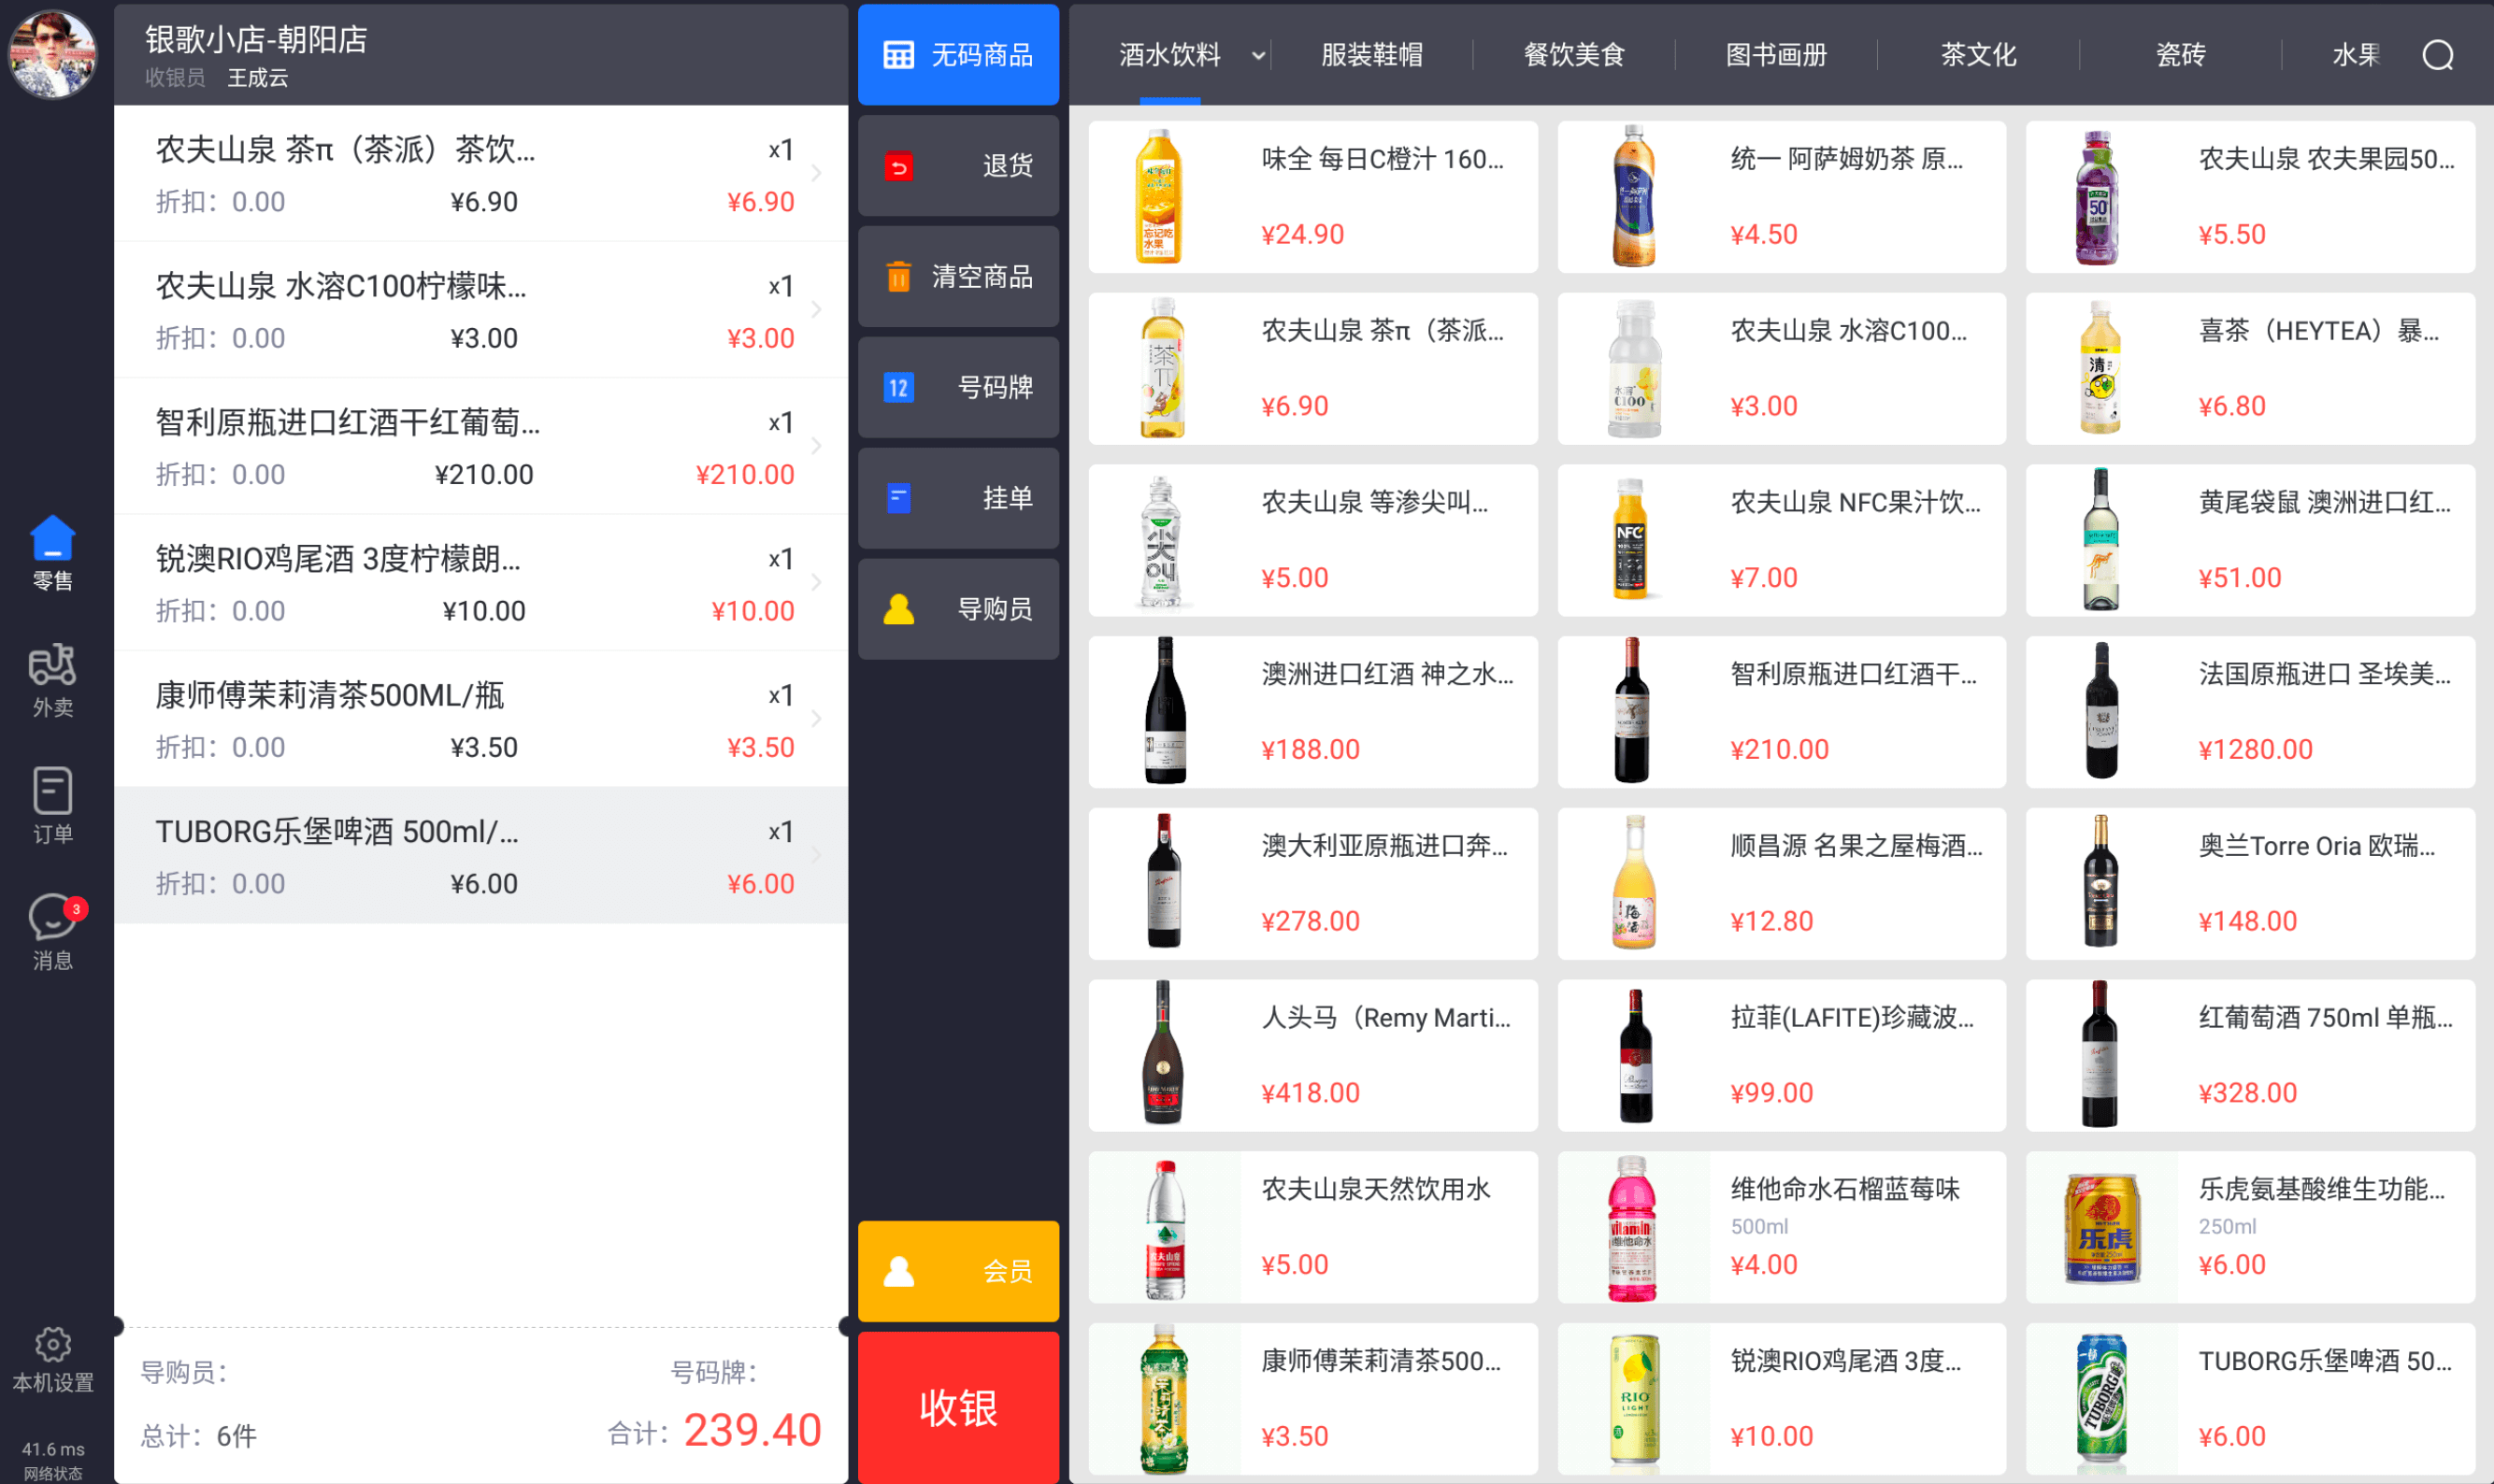Add 红葡萄酒 750ml 单瓶 product thumbnail

pyautogui.click(x=2099, y=1055)
